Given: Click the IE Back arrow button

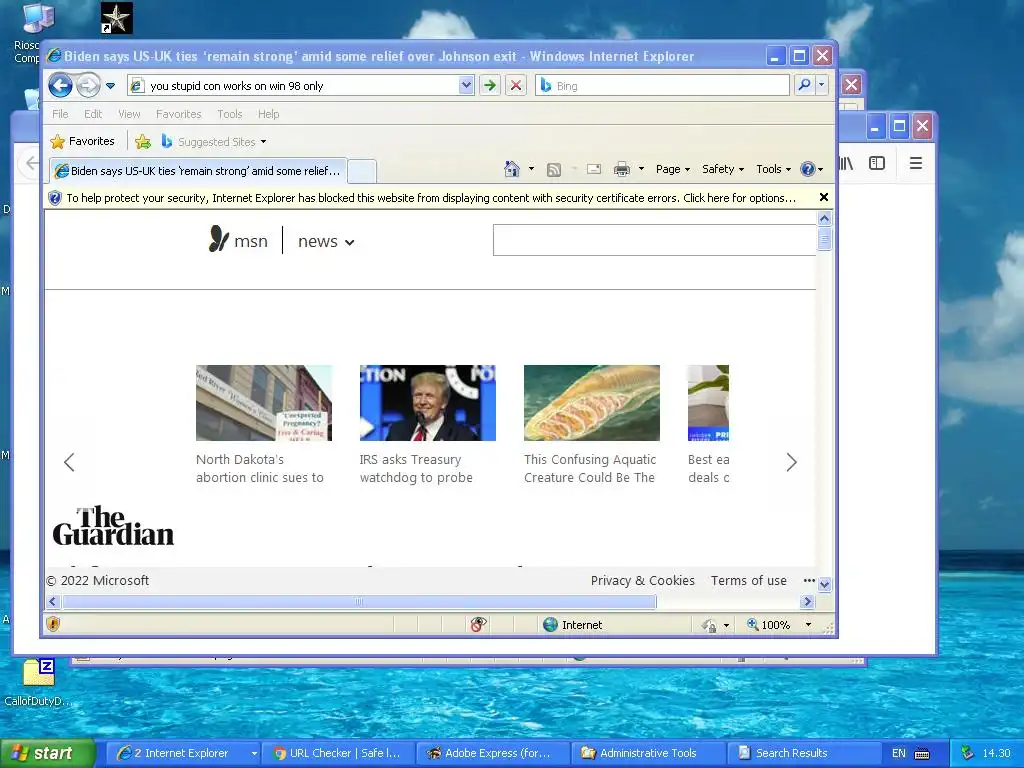Looking at the screenshot, I should click(x=61, y=86).
